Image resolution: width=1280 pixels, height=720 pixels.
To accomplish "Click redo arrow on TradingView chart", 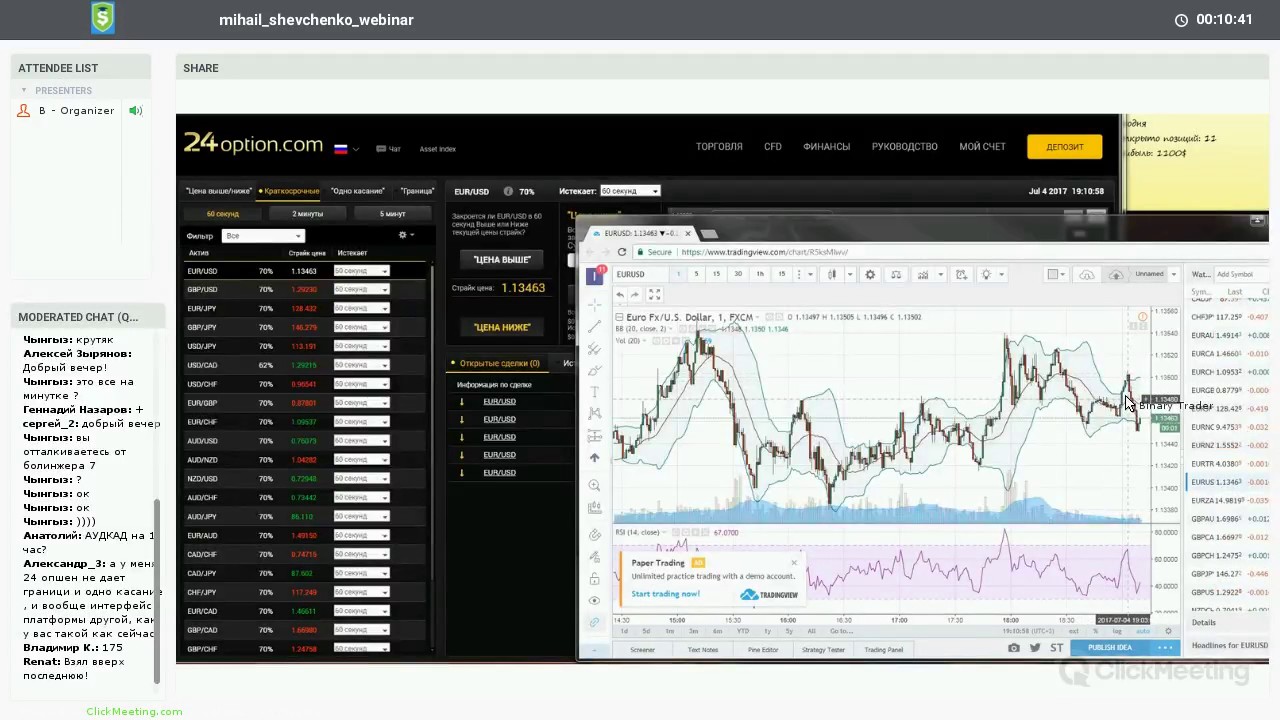I will (635, 295).
